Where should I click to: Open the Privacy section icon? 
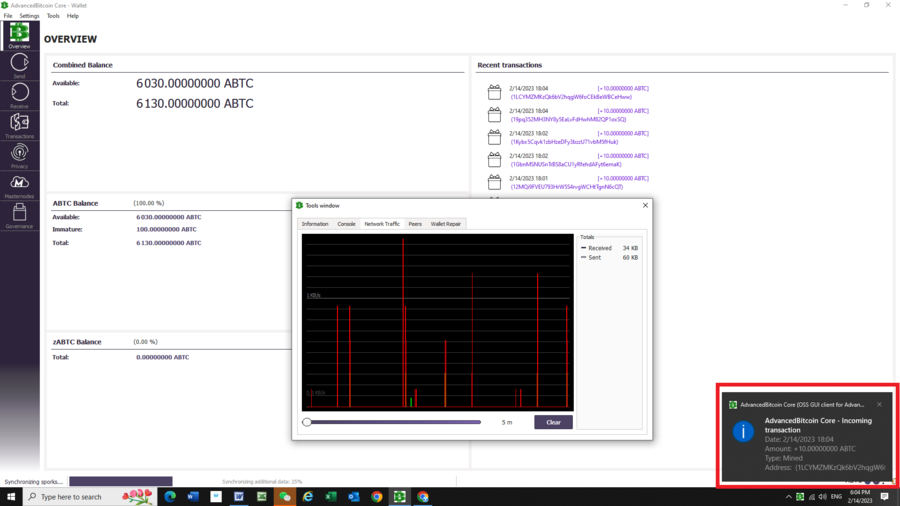19,156
